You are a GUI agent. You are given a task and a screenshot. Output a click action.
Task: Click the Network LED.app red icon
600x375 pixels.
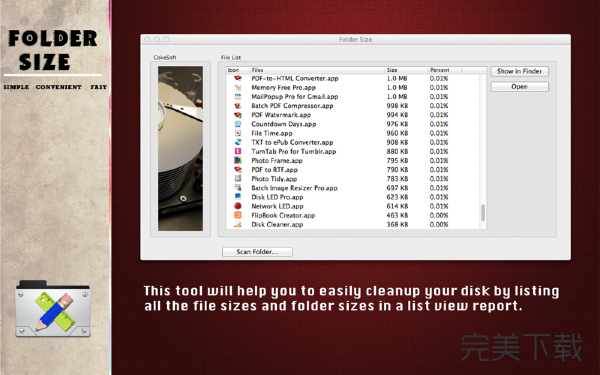click(238, 206)
